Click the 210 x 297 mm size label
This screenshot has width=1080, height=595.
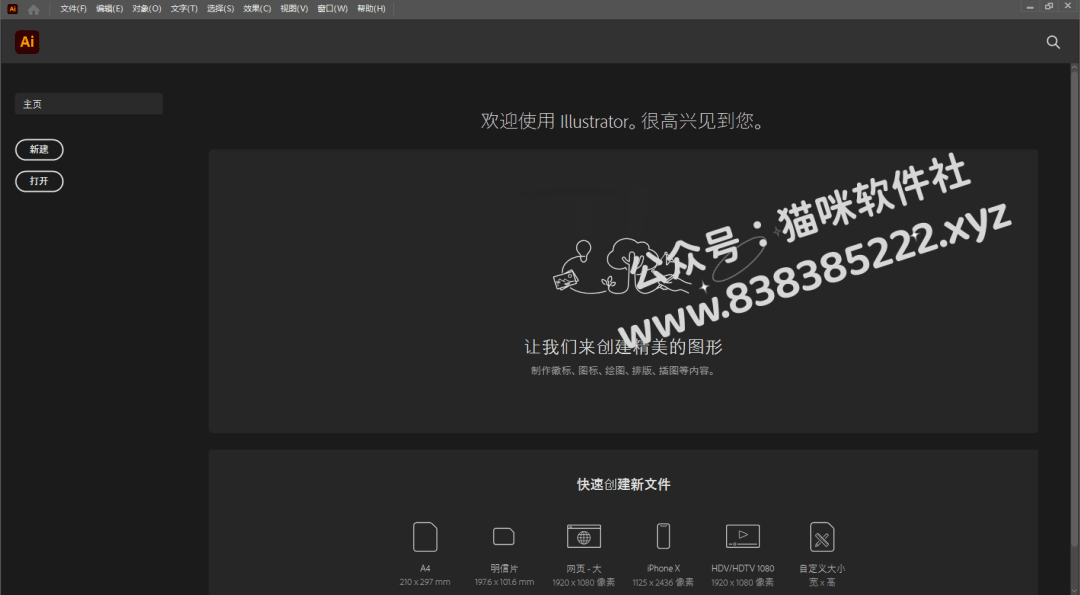click(x=425, y=583)
